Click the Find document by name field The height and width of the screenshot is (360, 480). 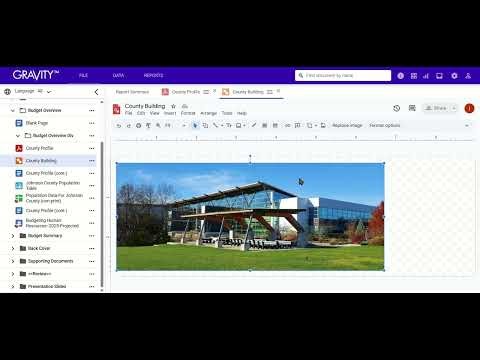pos(343,76)
